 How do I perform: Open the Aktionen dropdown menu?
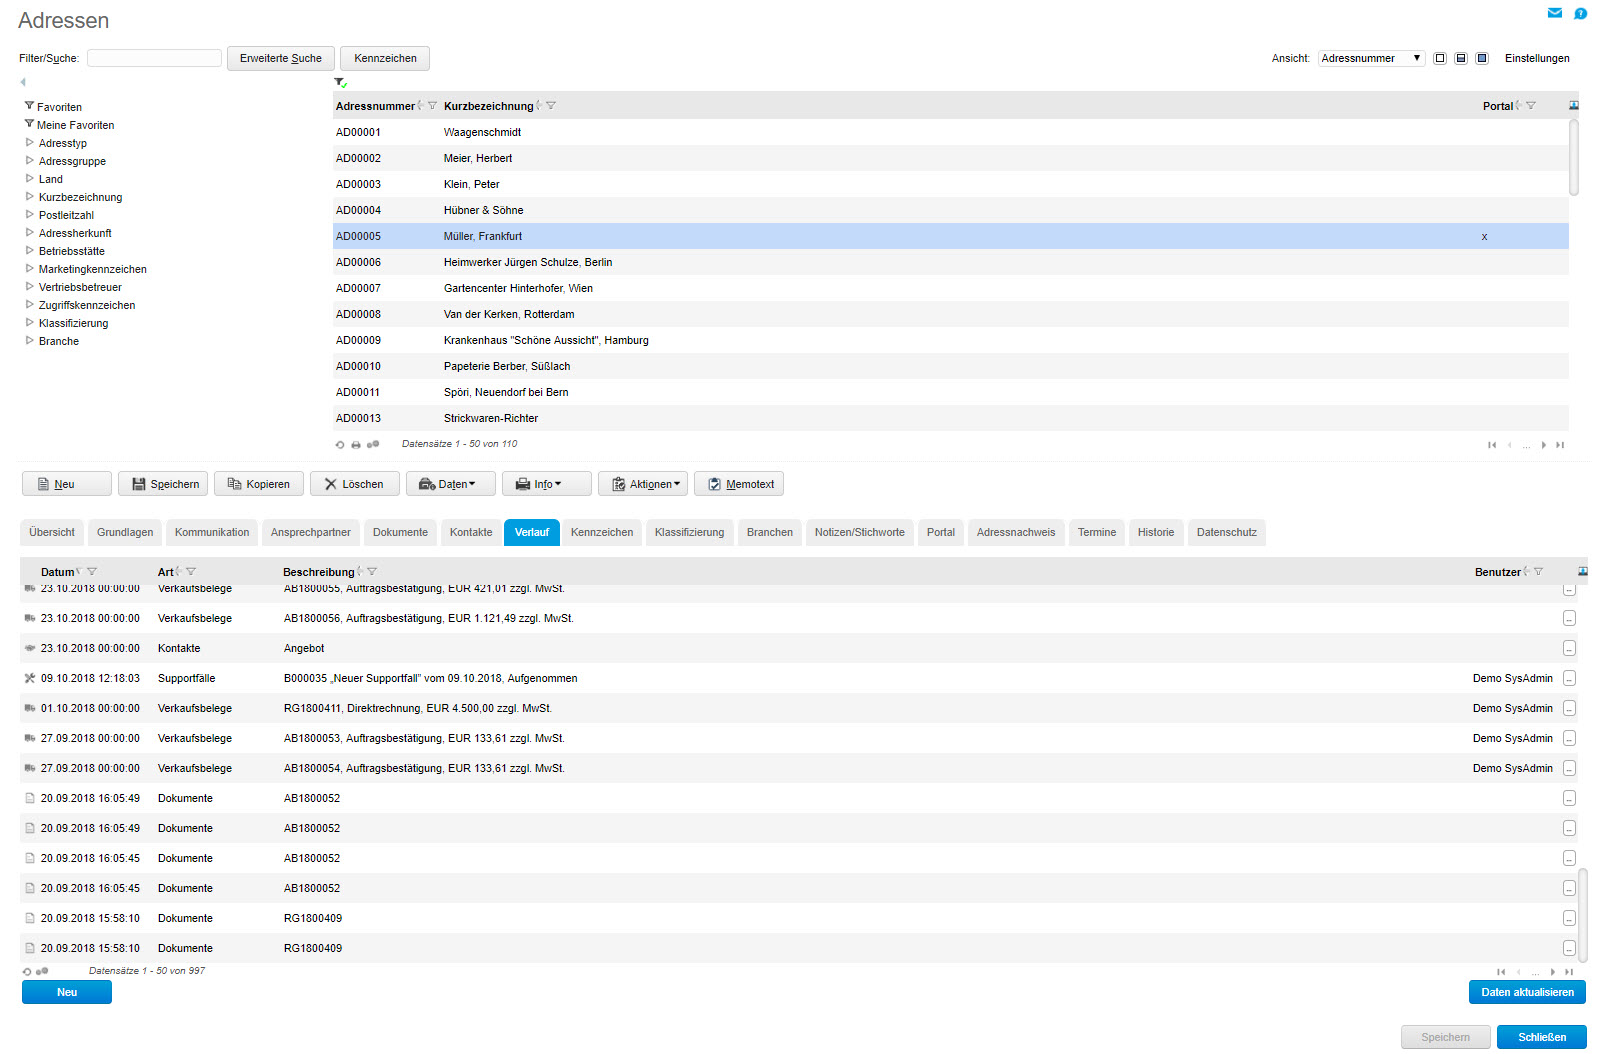click(x=643, y=484)
